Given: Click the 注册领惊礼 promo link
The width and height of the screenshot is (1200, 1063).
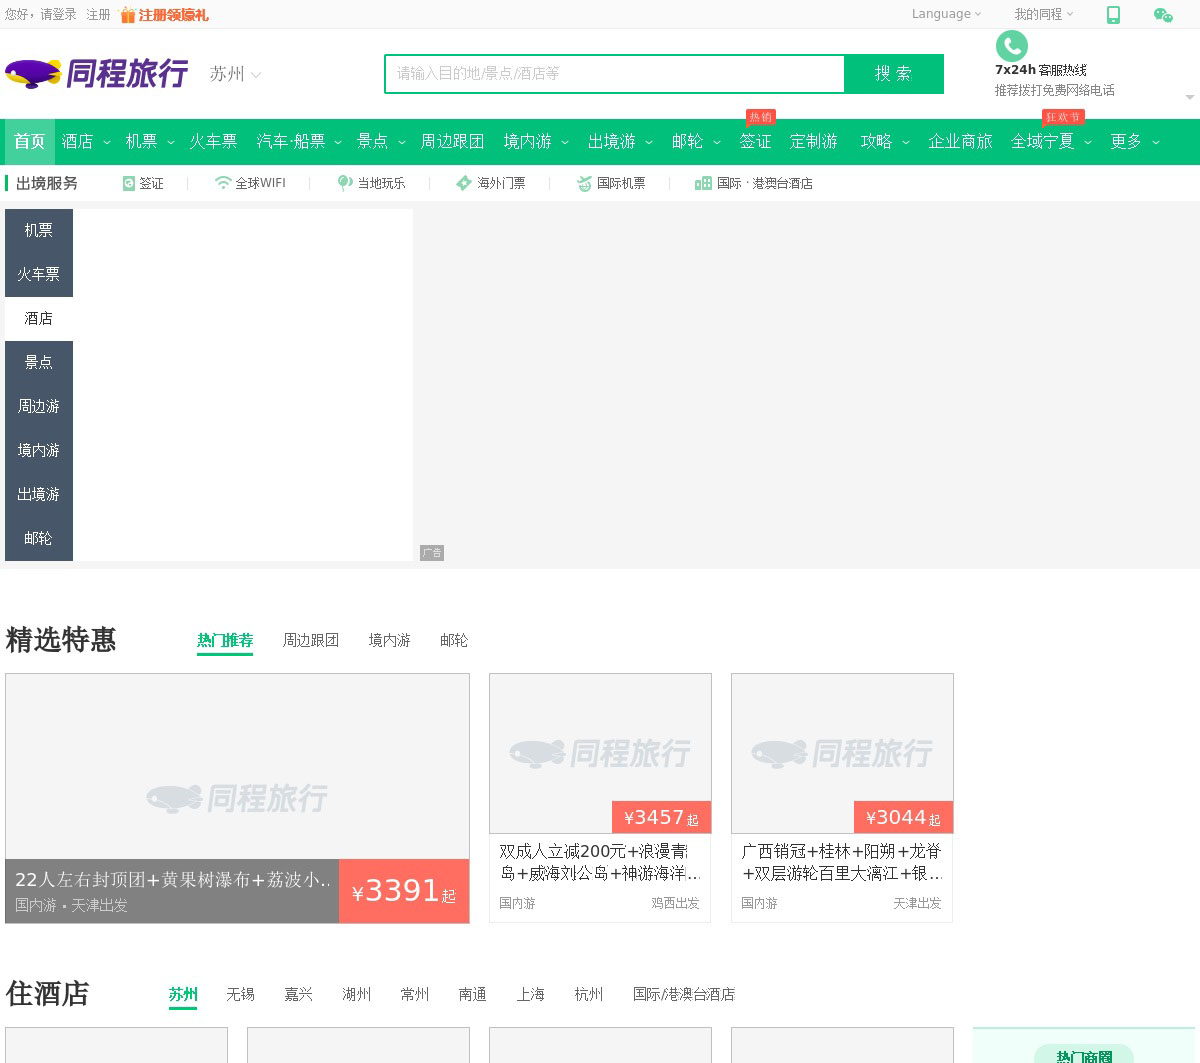Looking at the screenshot, I should pos(173,15).
